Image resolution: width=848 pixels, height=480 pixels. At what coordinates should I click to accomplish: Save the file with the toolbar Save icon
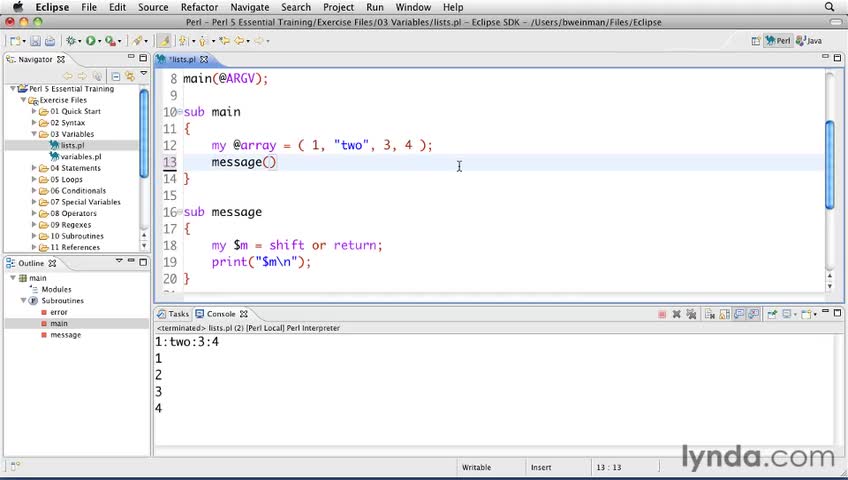pyautogui.click(x=35, y=41)
